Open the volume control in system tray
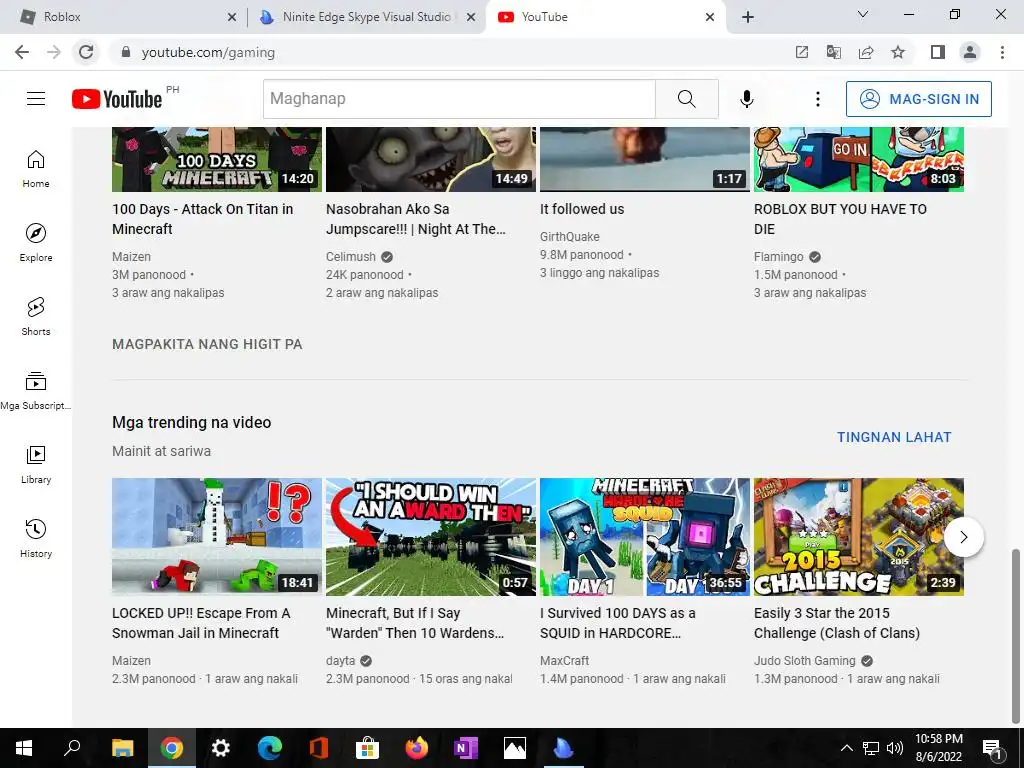The image size is (1024, 768). pos(895,748)
